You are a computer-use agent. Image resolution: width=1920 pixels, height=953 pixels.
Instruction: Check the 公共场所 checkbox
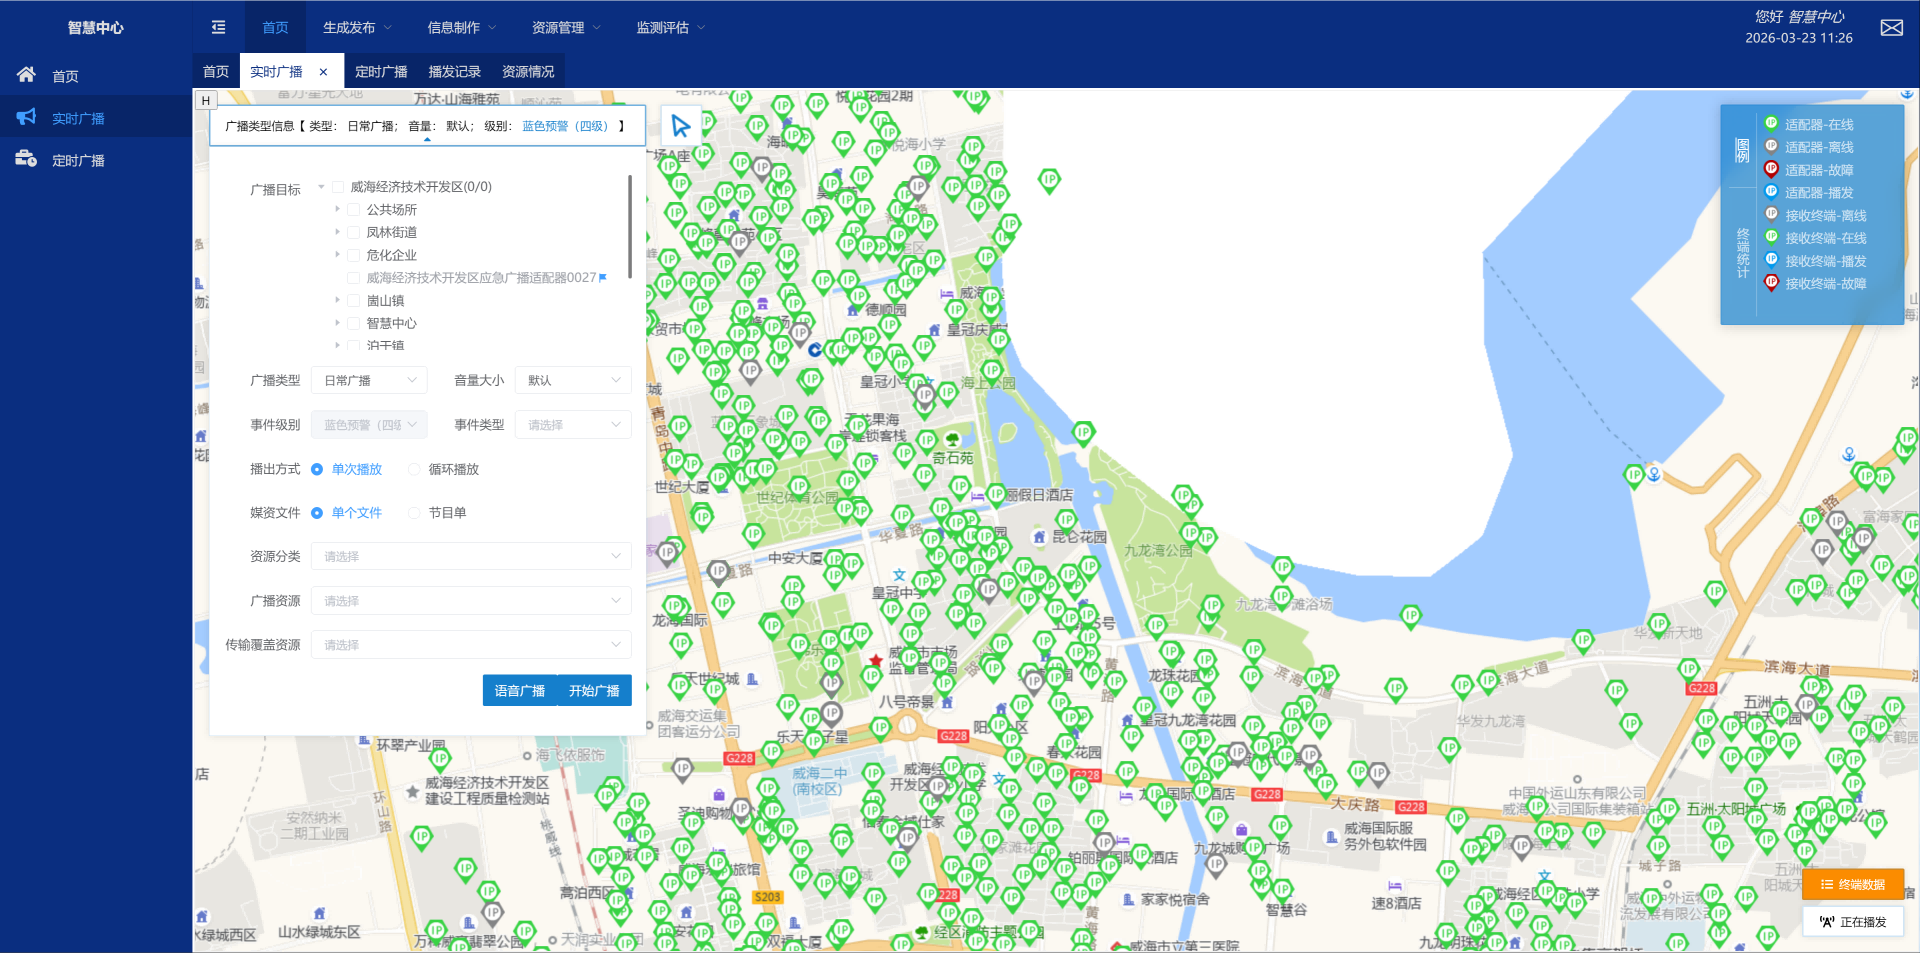coord(353,210)
